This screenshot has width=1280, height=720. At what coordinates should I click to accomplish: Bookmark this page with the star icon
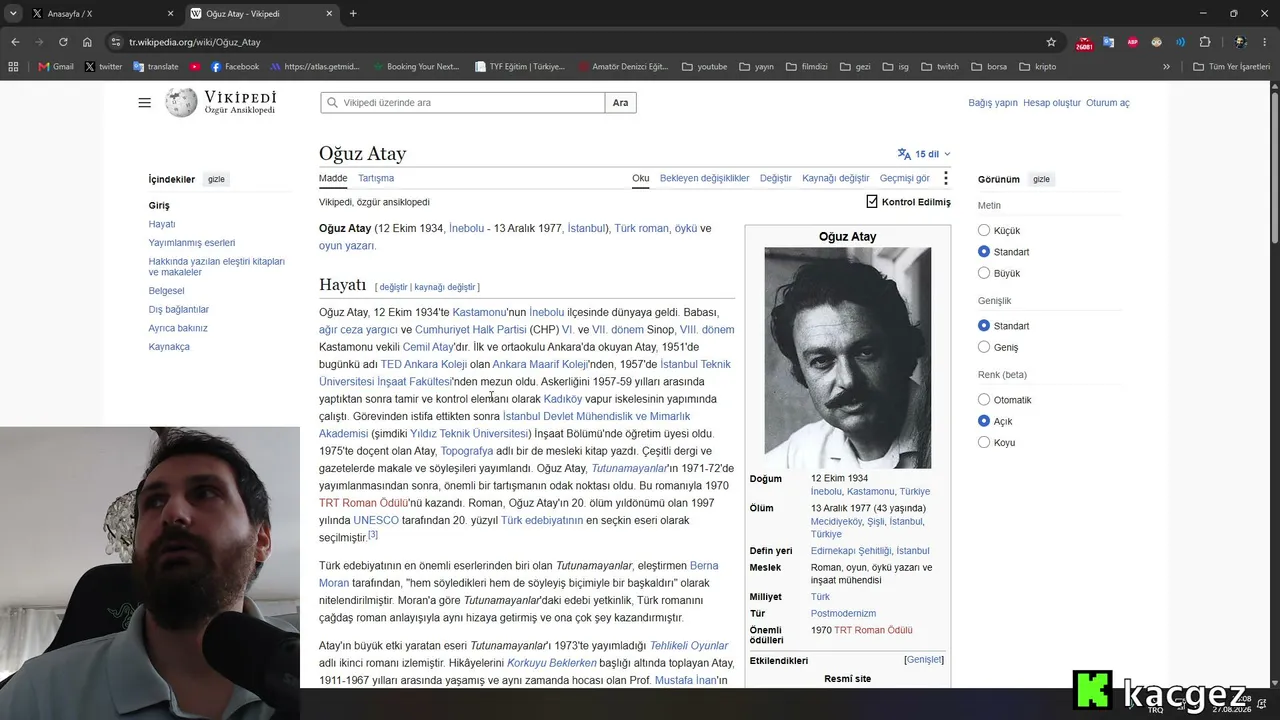(1051, 42)
